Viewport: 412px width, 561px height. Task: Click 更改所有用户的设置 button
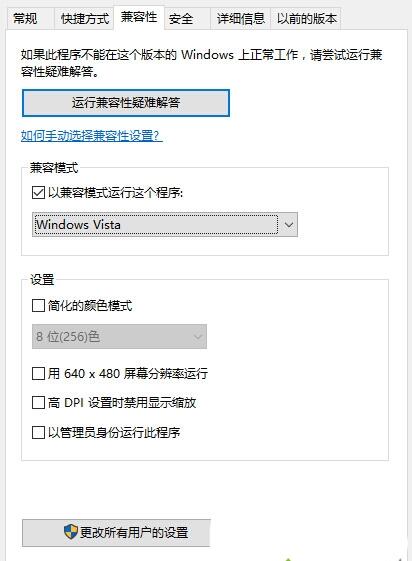[x=116, y=532]
